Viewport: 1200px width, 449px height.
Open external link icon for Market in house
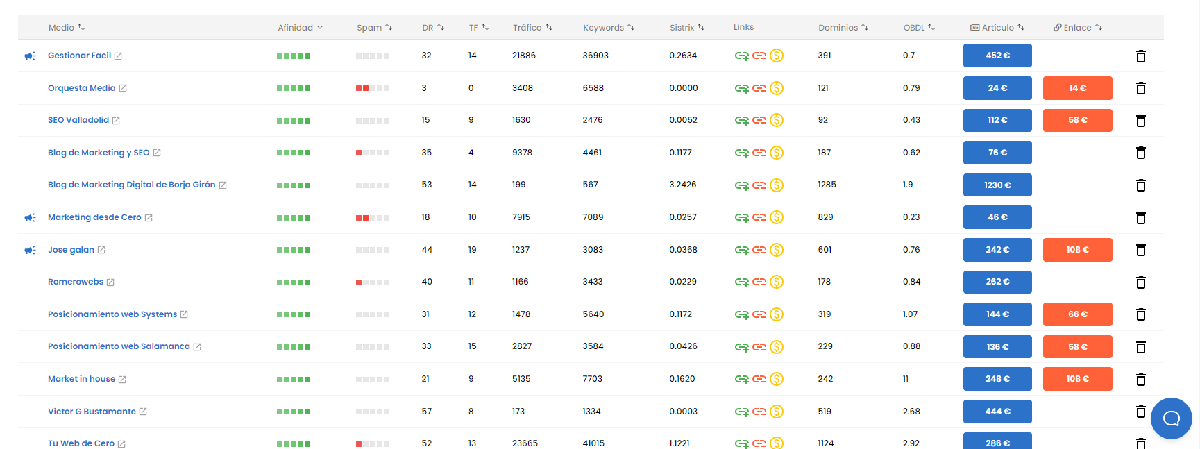point(123,379)
